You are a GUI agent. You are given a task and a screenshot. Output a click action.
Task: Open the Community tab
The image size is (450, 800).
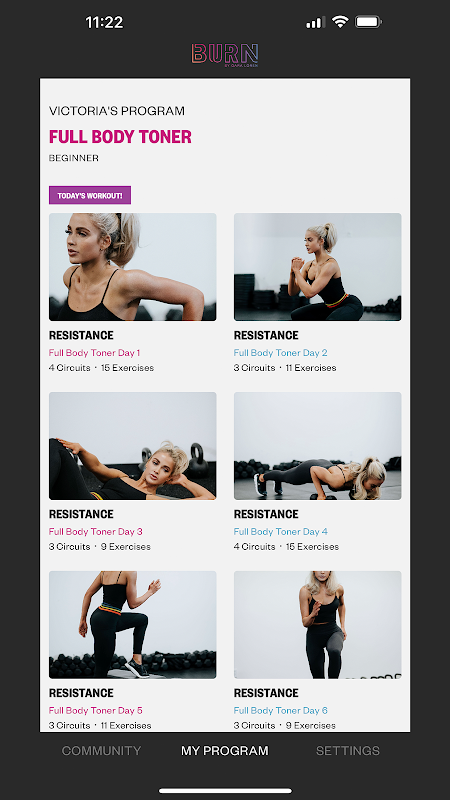[x=102, y=751]
